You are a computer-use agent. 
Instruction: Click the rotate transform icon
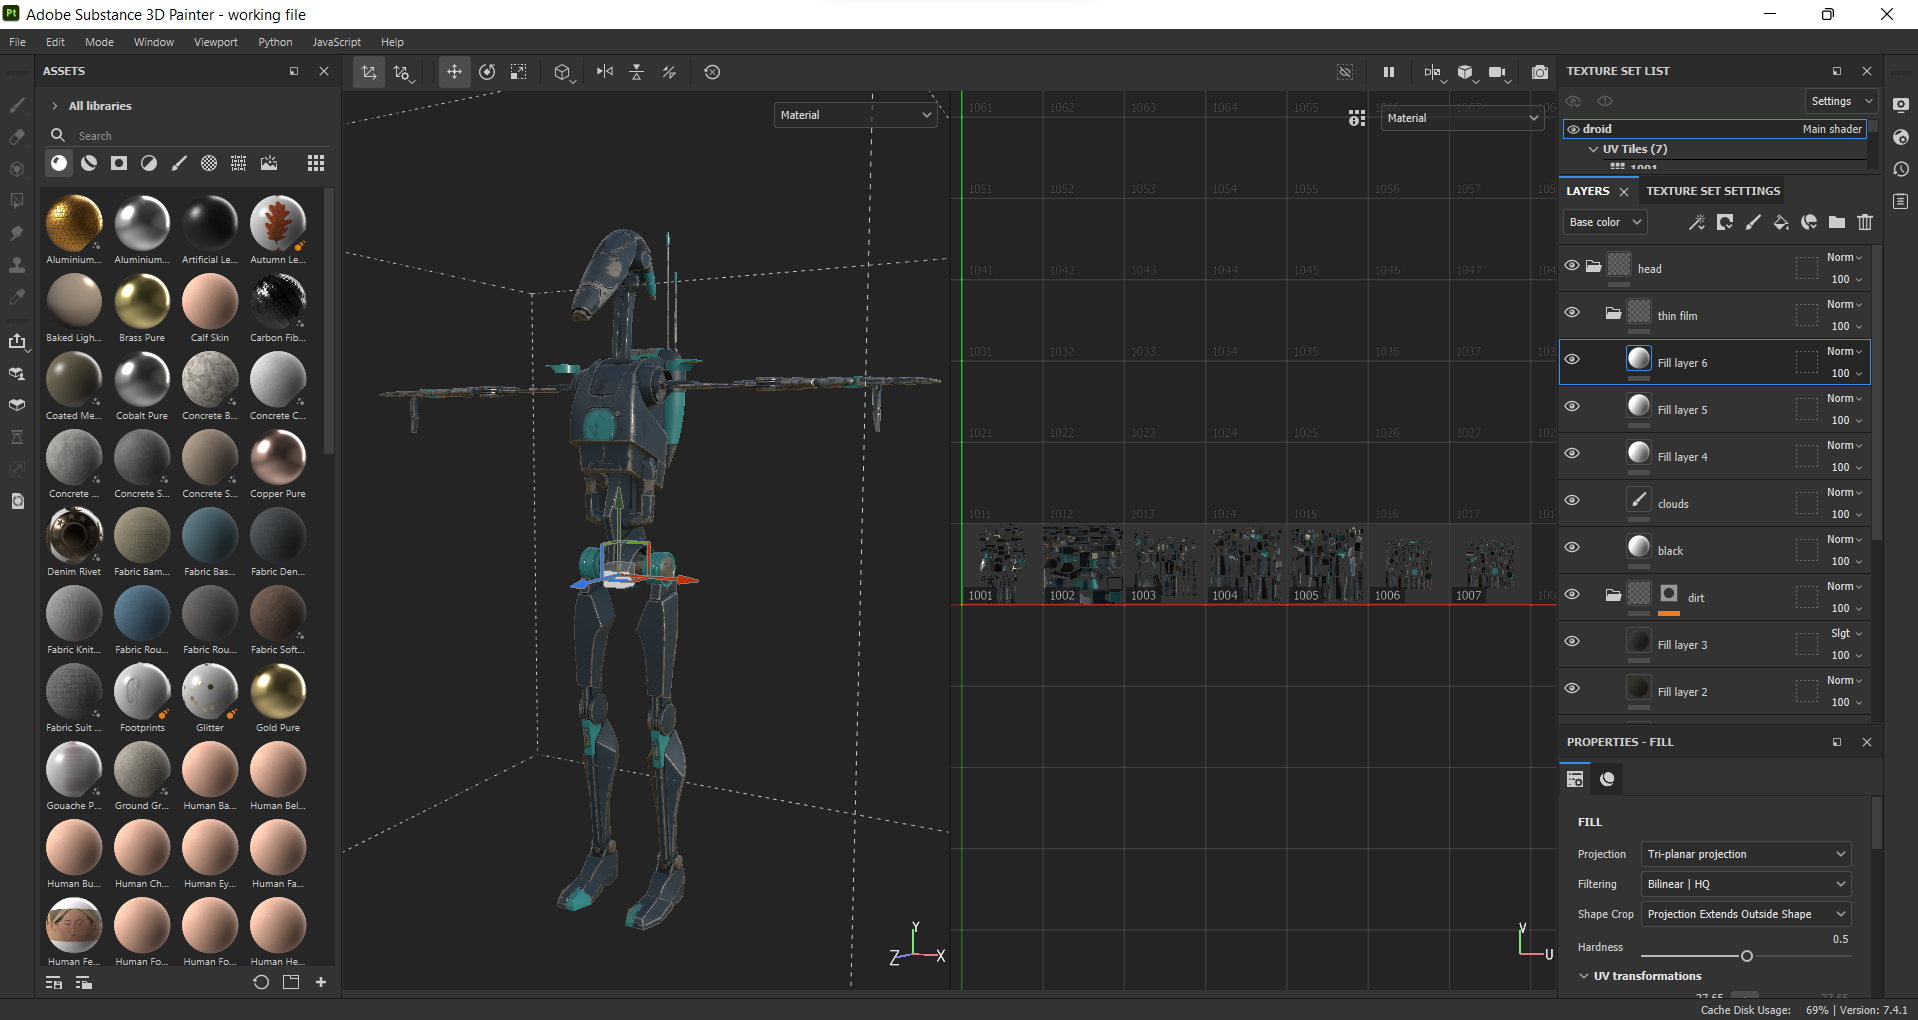click(x=487, y=72)
